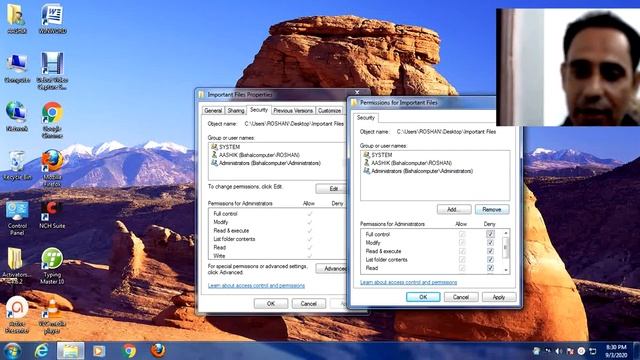Switch to the Customize tab
640x360 pixels.
tap(329, 111)
